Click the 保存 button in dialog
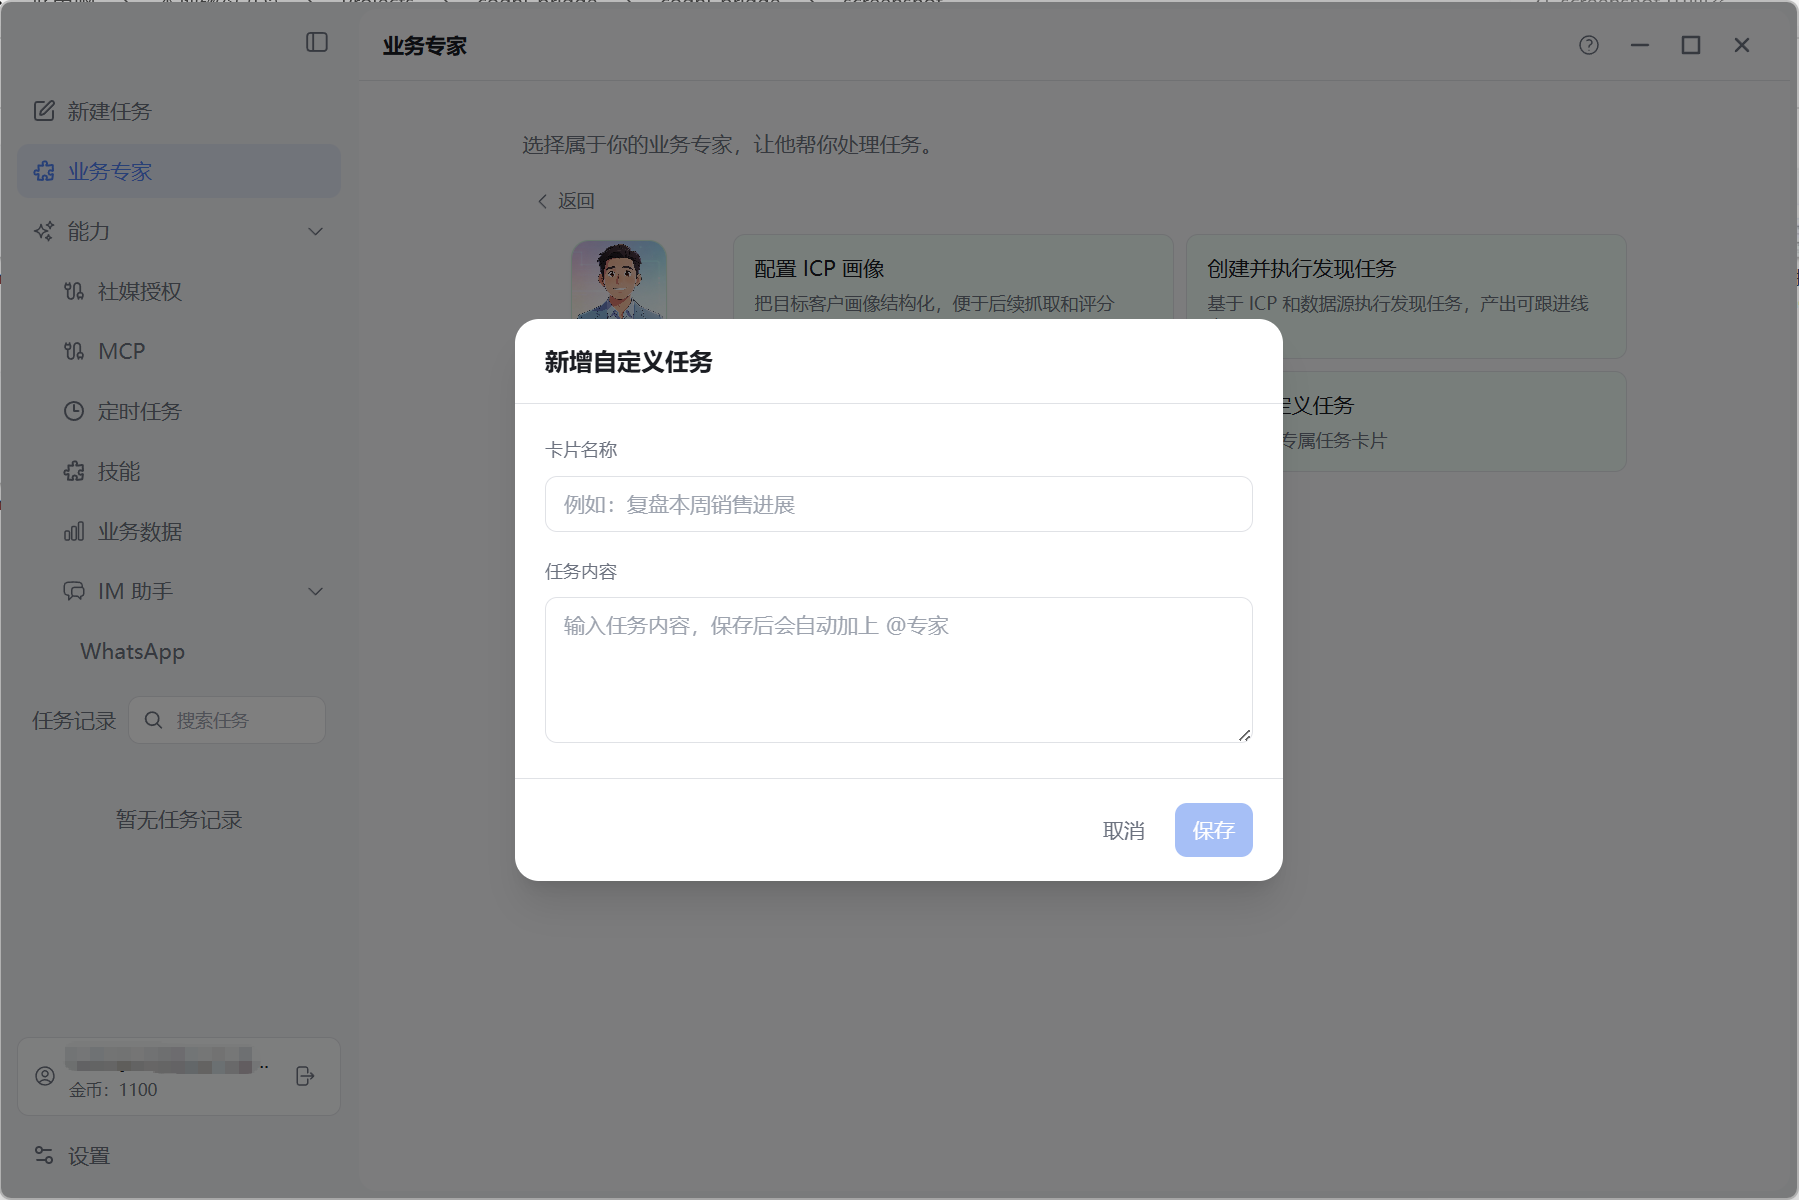This screenshot has height=1200, width=1799. [x=1213, y=830]
